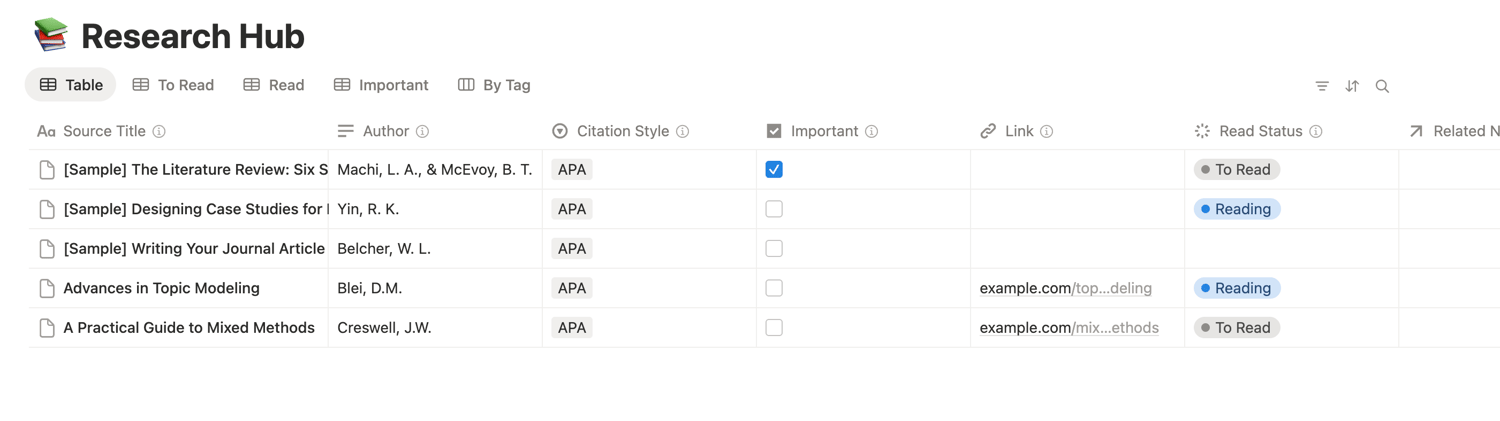Viewport: 1500px width, 421px height.
Task: Click info icon next to Read Status
Action: pos(1316,131)
